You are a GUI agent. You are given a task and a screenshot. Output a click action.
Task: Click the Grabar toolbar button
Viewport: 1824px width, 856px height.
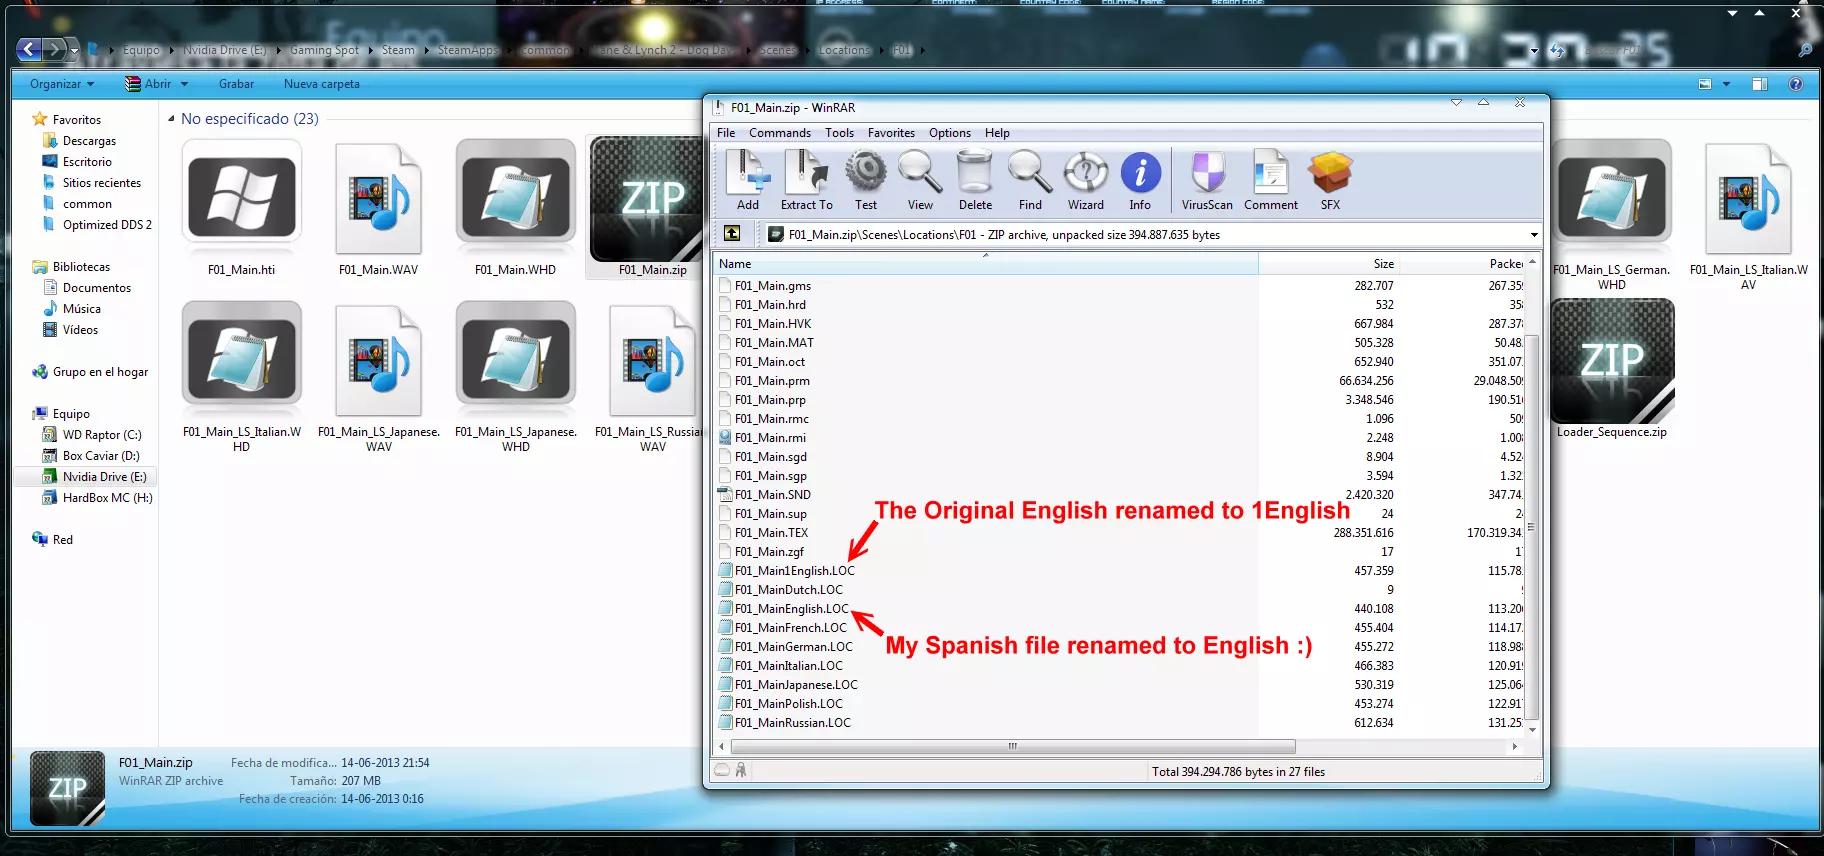pyautogui.click(x=236, y=84)
